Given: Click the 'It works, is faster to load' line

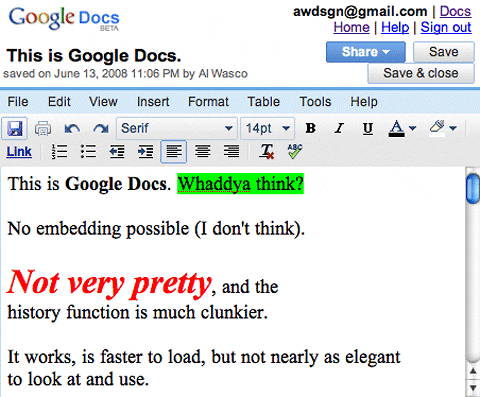Looking at the screenshot, I should click(204, 357).
